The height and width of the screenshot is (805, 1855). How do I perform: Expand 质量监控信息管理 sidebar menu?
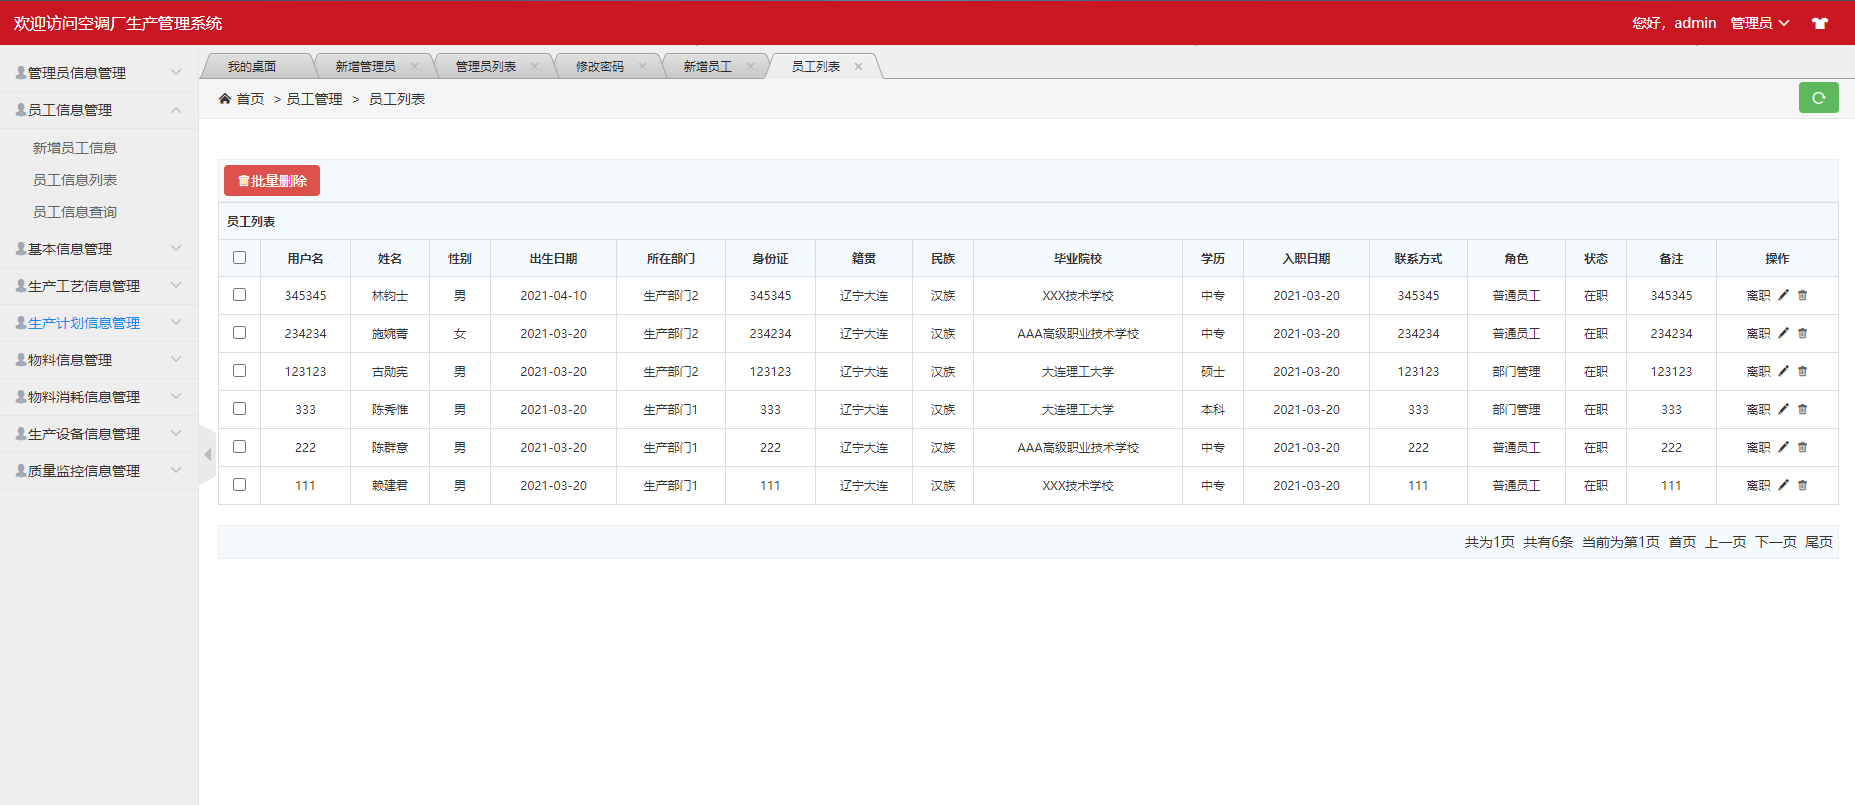pos(99,471)
